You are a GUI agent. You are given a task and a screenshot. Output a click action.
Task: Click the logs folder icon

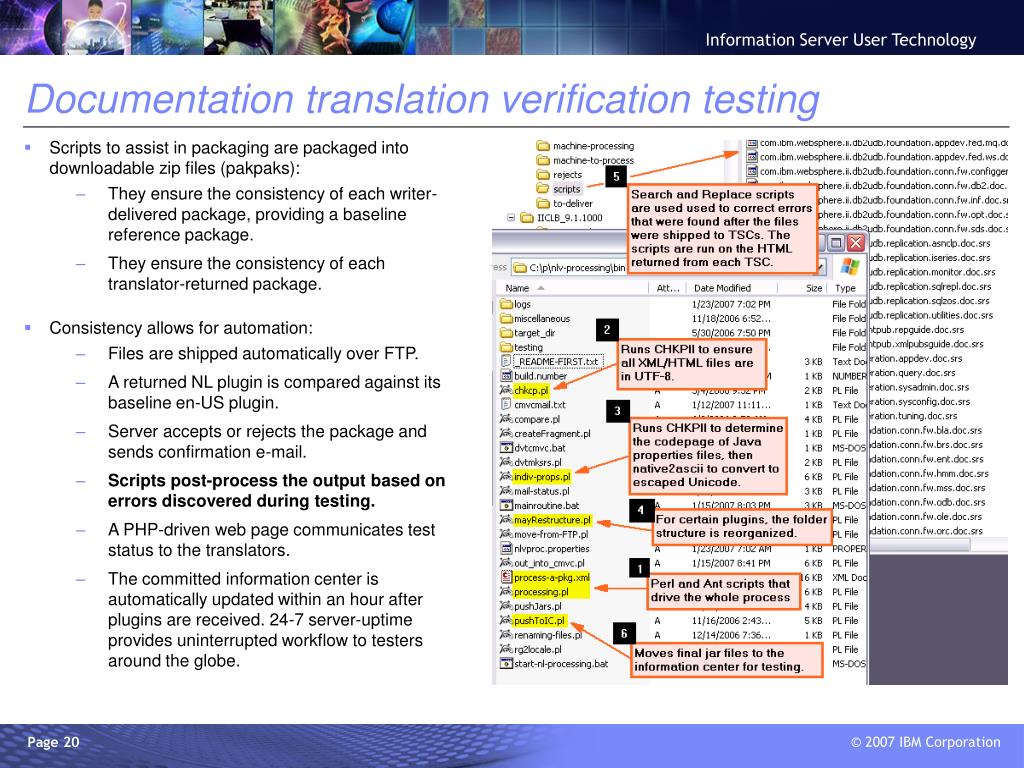tap(506, 304)
